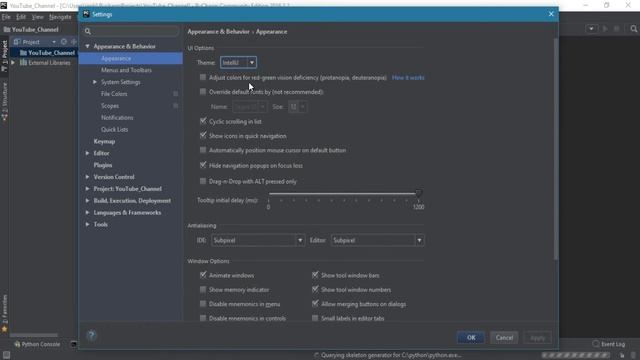Open the How it works link

[x=408, y=78]
